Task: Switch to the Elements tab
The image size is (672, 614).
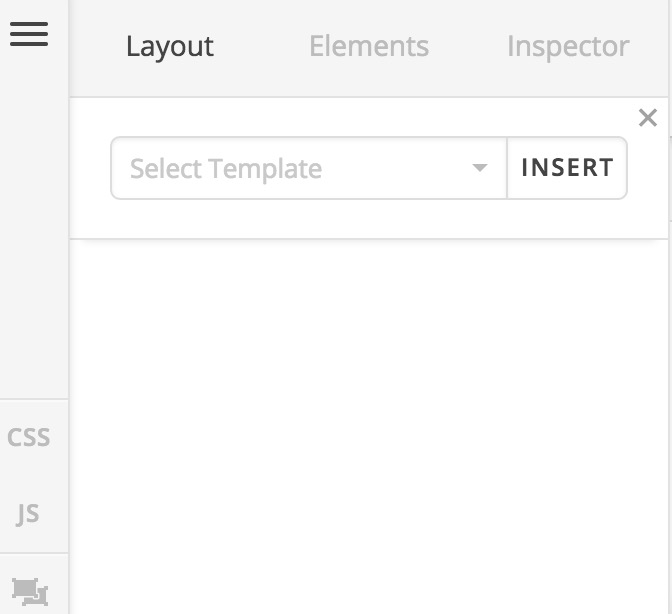Action: (368, 46)
